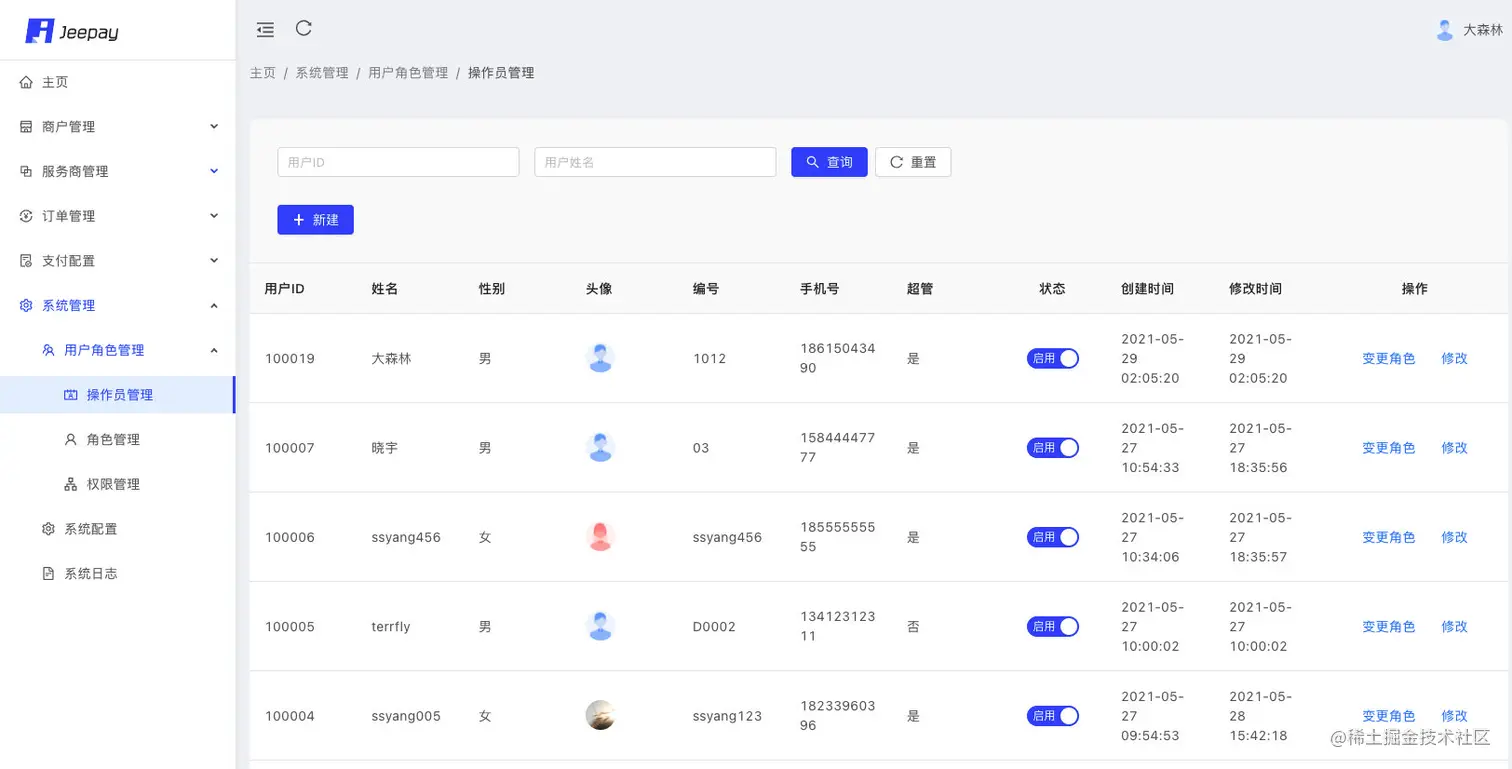The width and height of the screenshot is (1512, 769).
Task: Click 编号 cell ssyang123
Action: click(727, 716)
